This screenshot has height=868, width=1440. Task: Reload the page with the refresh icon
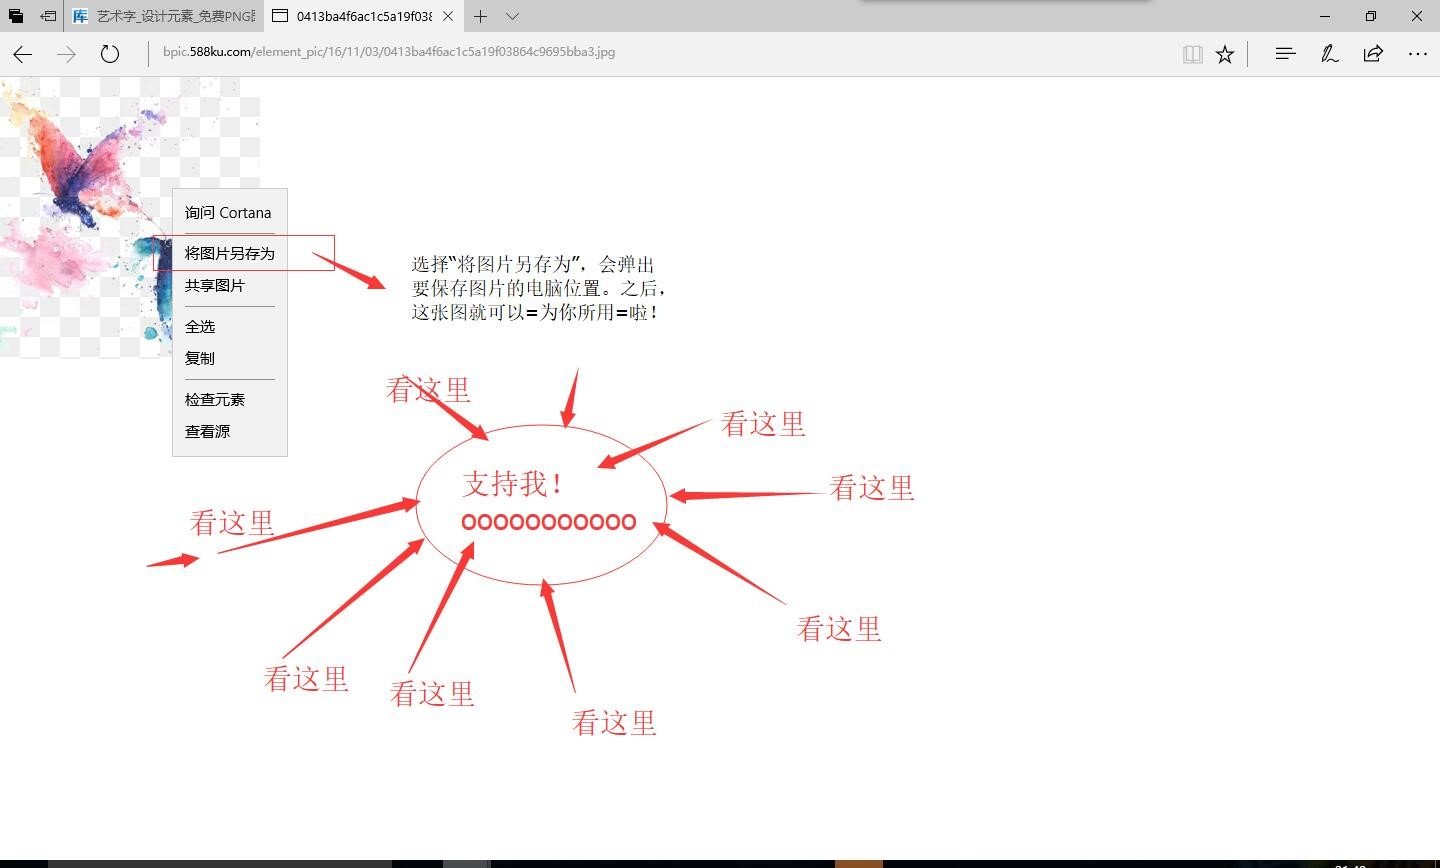tap(109, 54)
